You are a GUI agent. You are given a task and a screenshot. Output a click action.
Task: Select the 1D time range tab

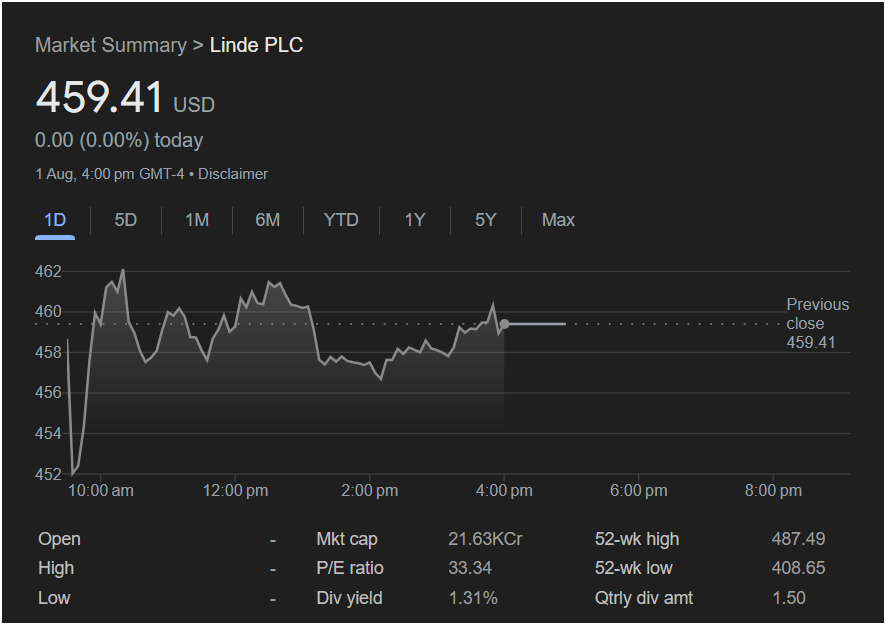click(55, 220)
